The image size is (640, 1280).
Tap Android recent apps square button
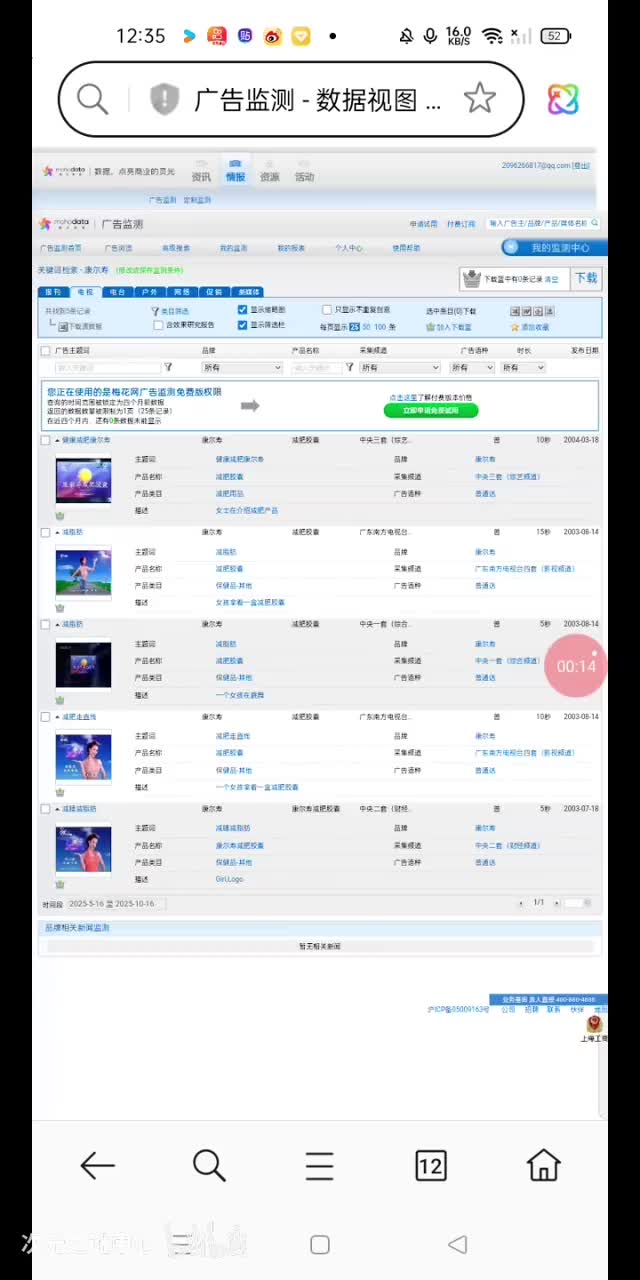coord(320,1245)
